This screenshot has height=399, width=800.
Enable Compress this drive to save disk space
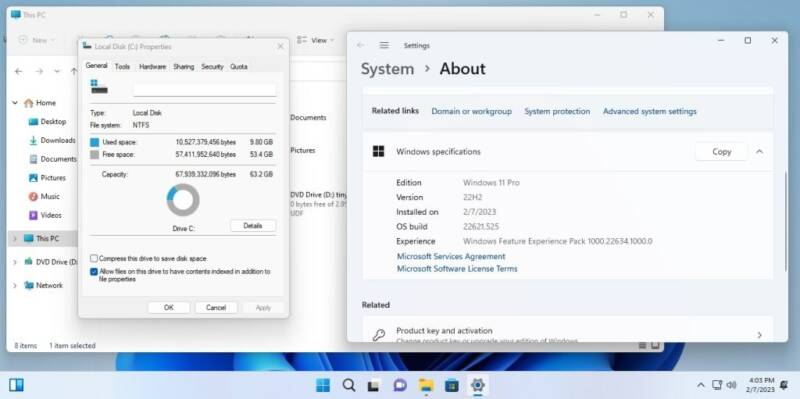coord(94,259)
